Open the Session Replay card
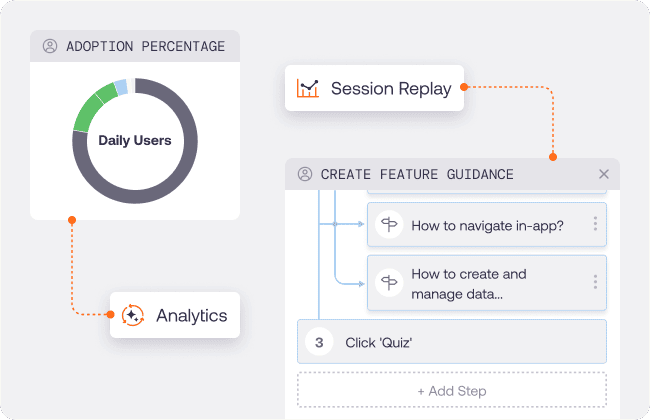The width and height of the screenshot is (650, 420). coord(374,88)
